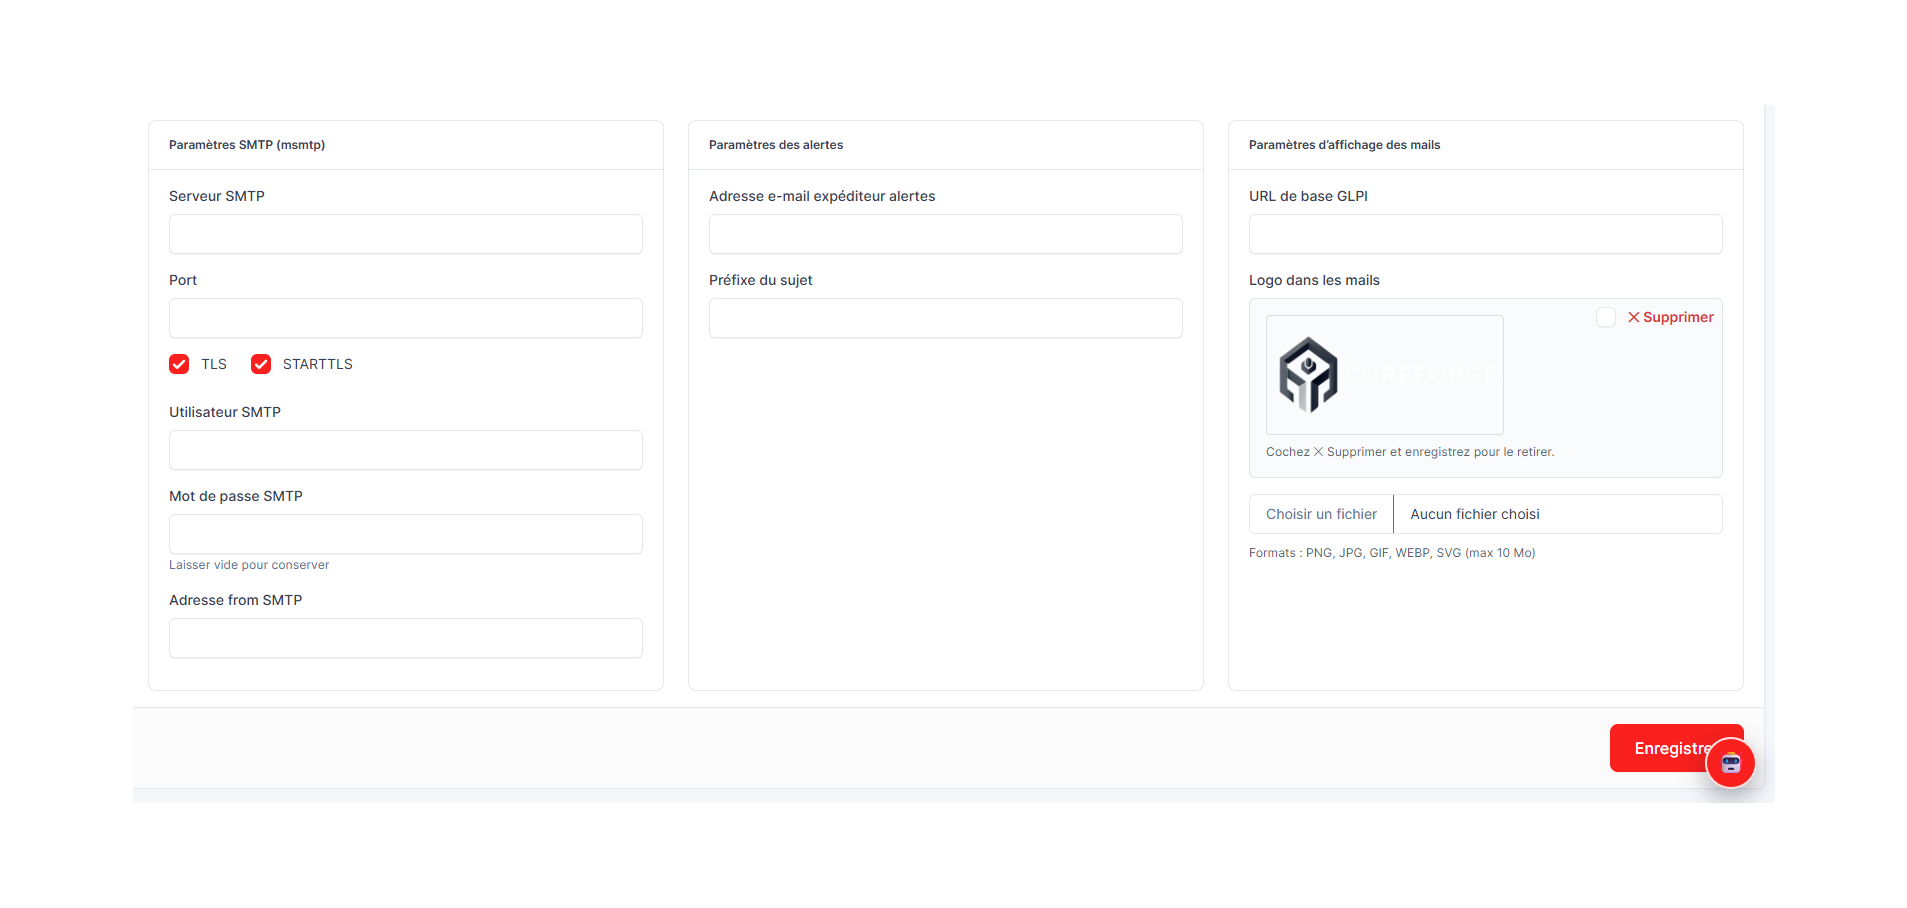Select the URL de base GLPI field
This screenshot has width=1907, height=908.
[x=1485, y=234]
